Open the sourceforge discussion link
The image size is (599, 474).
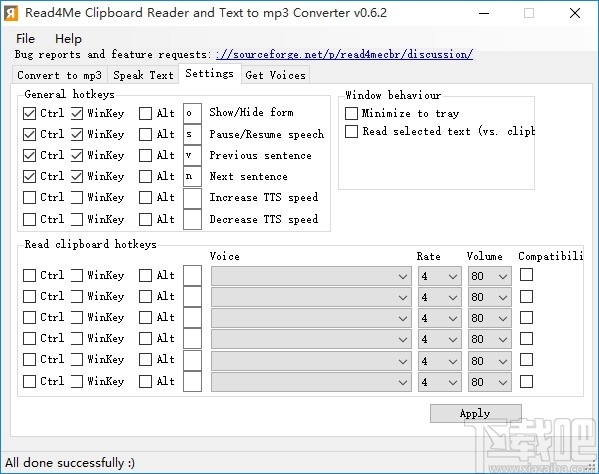344,54
